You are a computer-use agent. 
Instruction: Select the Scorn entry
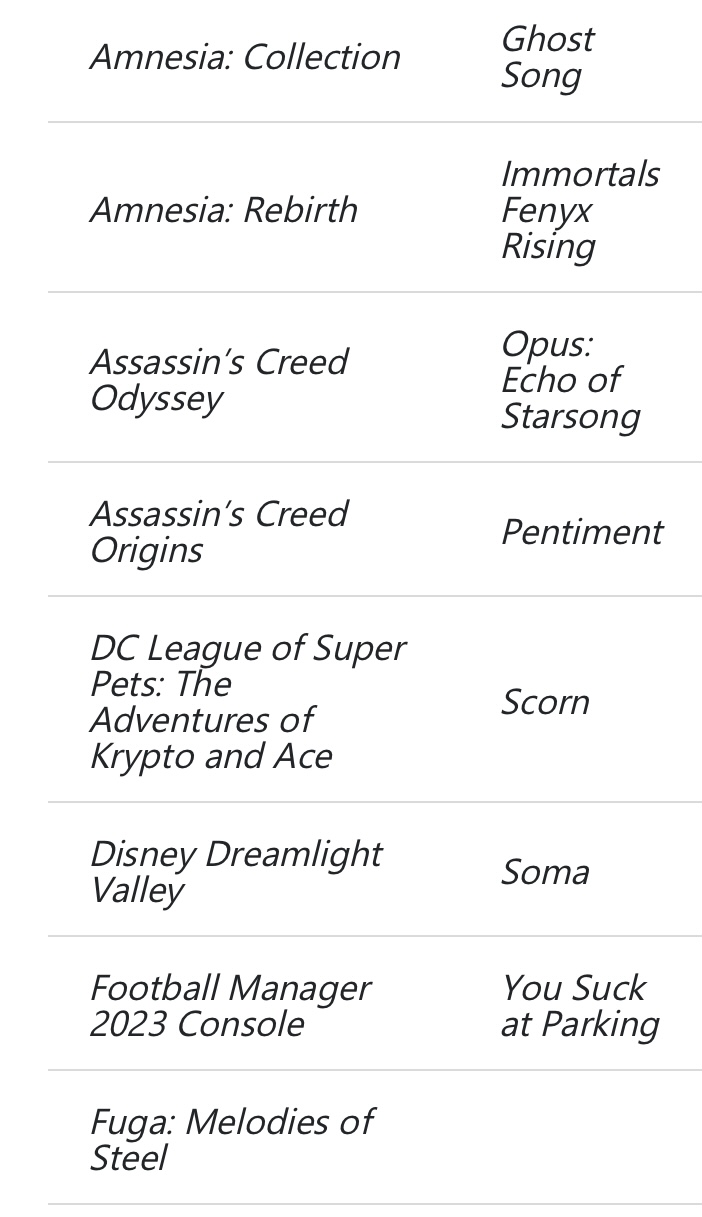click(545, 702)
